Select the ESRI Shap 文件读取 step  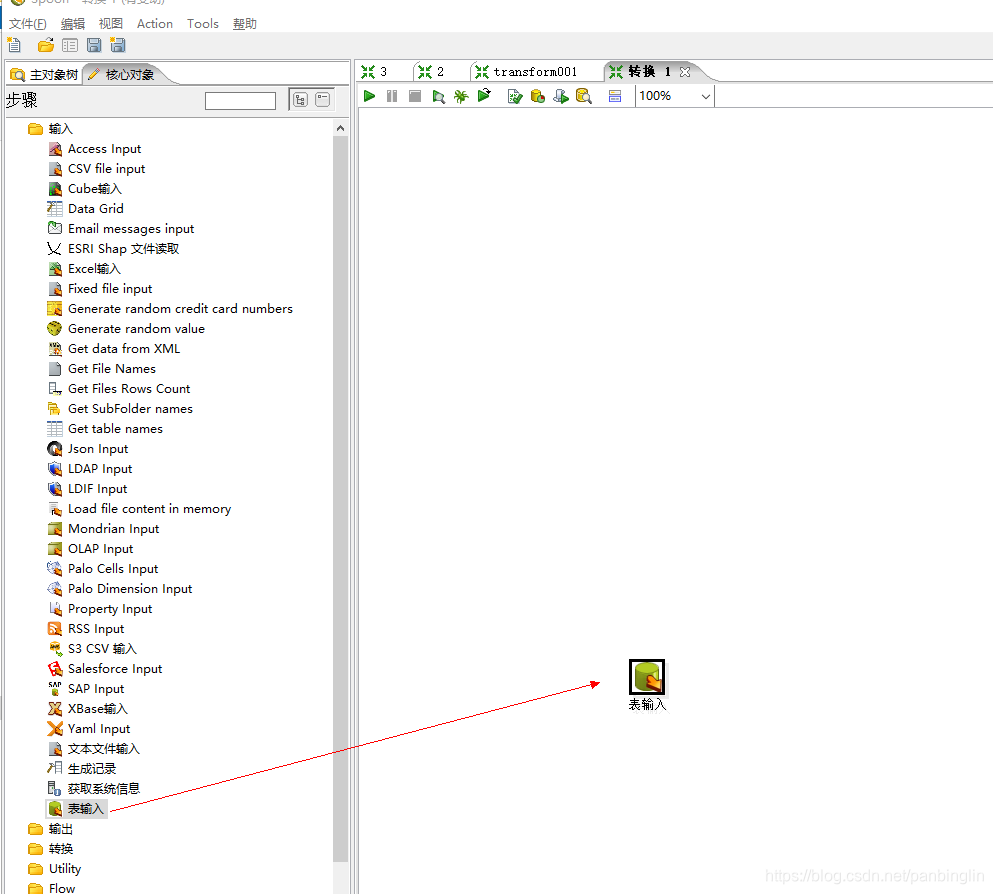pyautogui.click(x=113, y=249)
